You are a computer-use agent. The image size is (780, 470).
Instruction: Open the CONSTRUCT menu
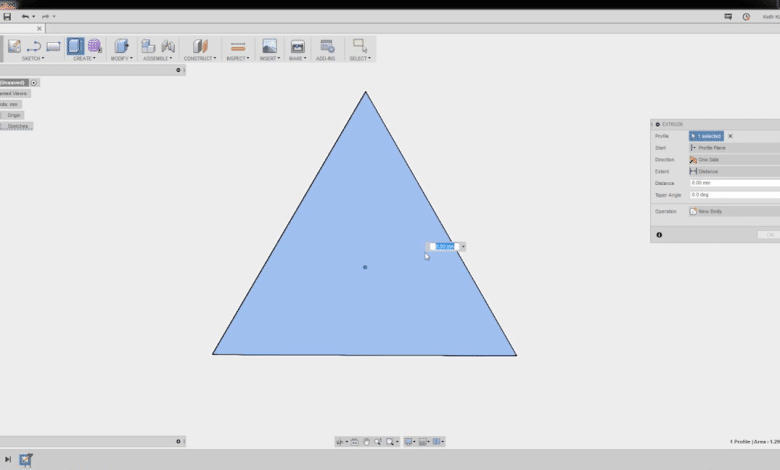click(200, 59)
